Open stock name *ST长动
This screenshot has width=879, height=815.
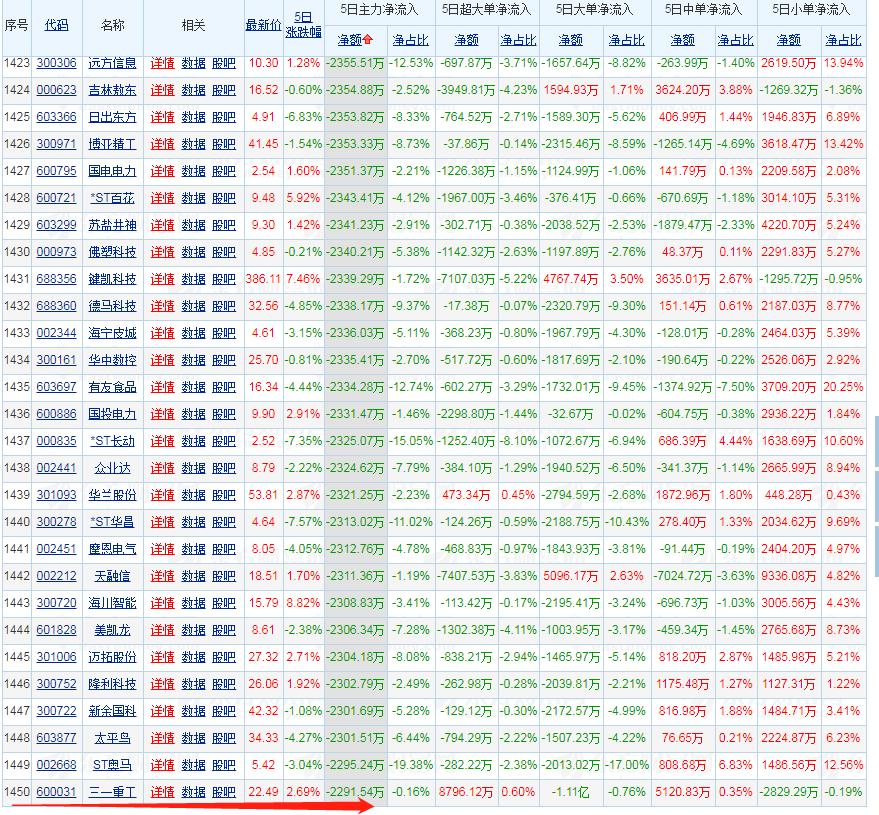point(112,441)
